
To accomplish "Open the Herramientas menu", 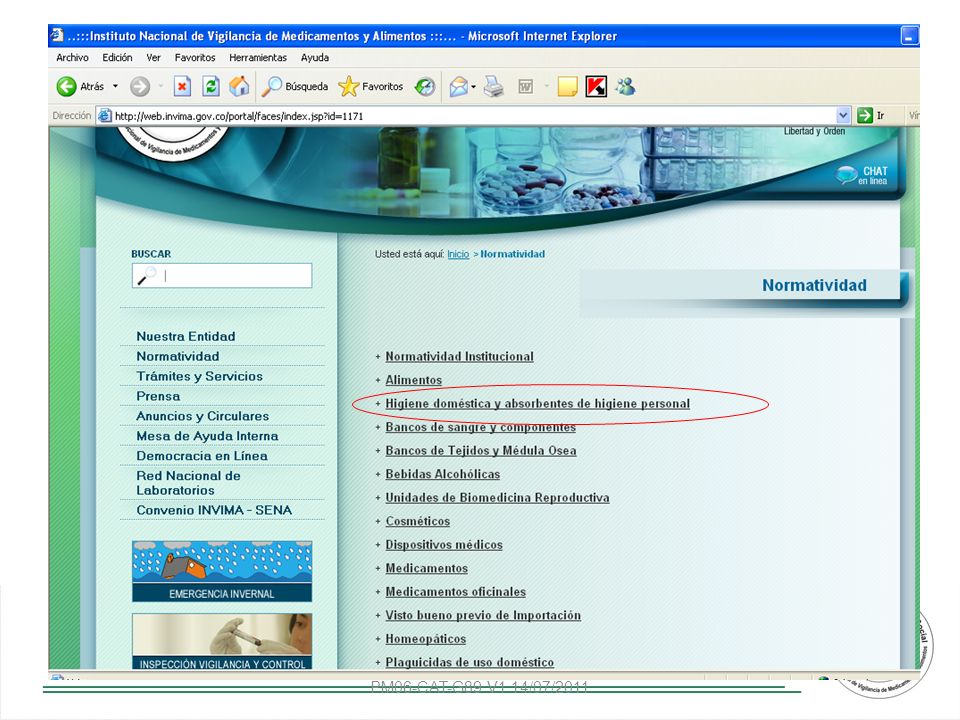I will coord(258,58).
